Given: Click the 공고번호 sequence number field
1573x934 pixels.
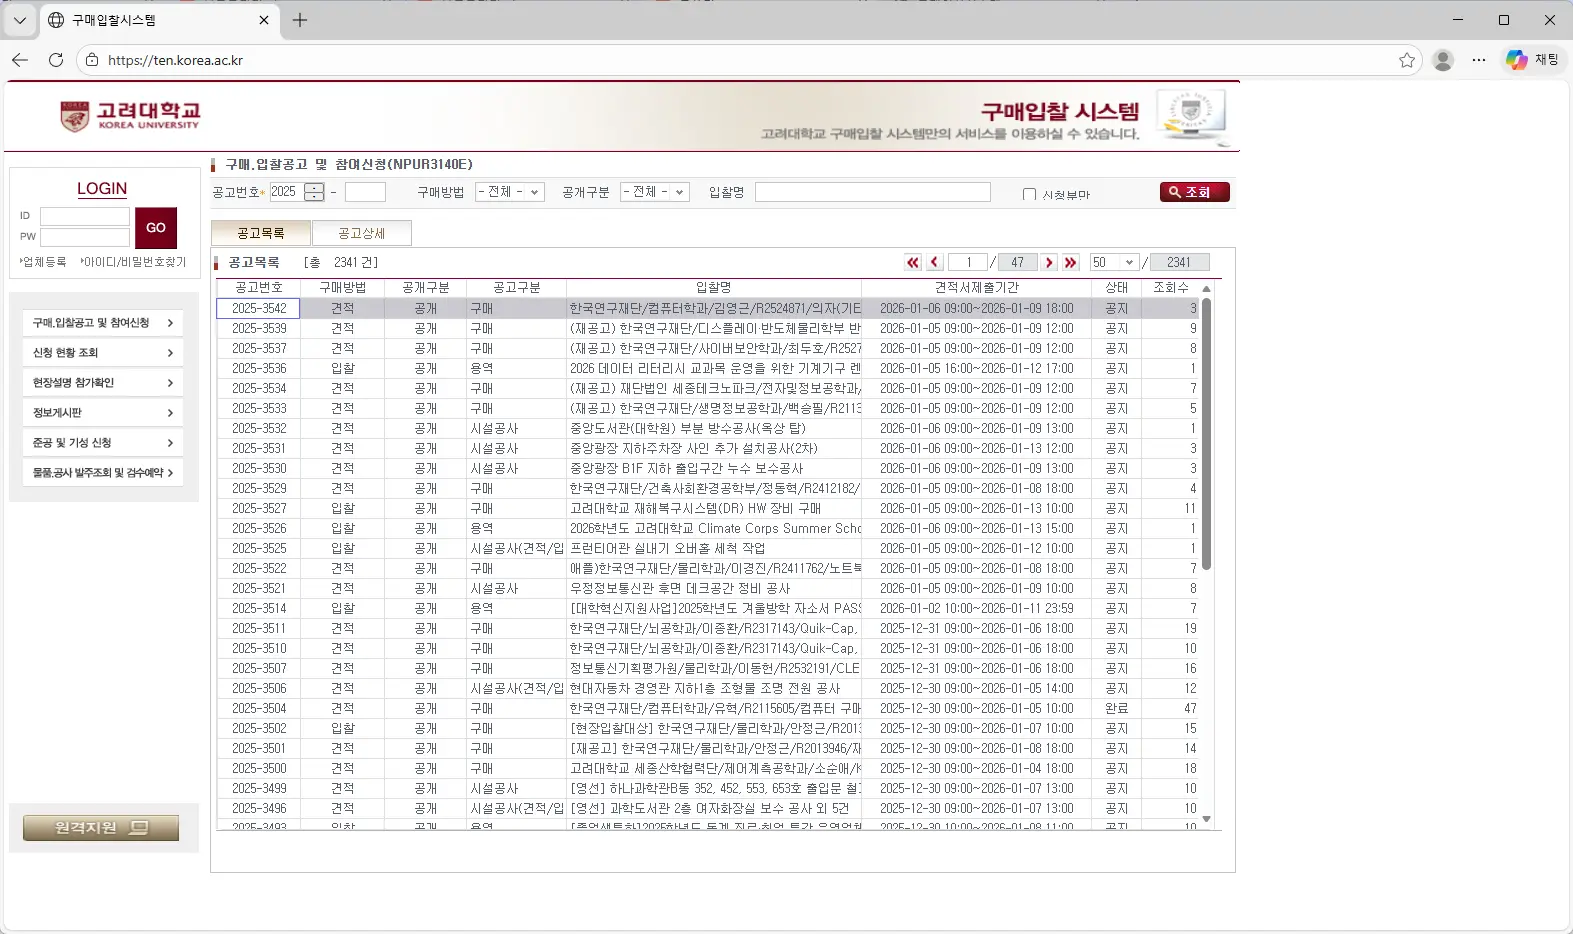Looking at the screenshot, I should coord(365,192).
